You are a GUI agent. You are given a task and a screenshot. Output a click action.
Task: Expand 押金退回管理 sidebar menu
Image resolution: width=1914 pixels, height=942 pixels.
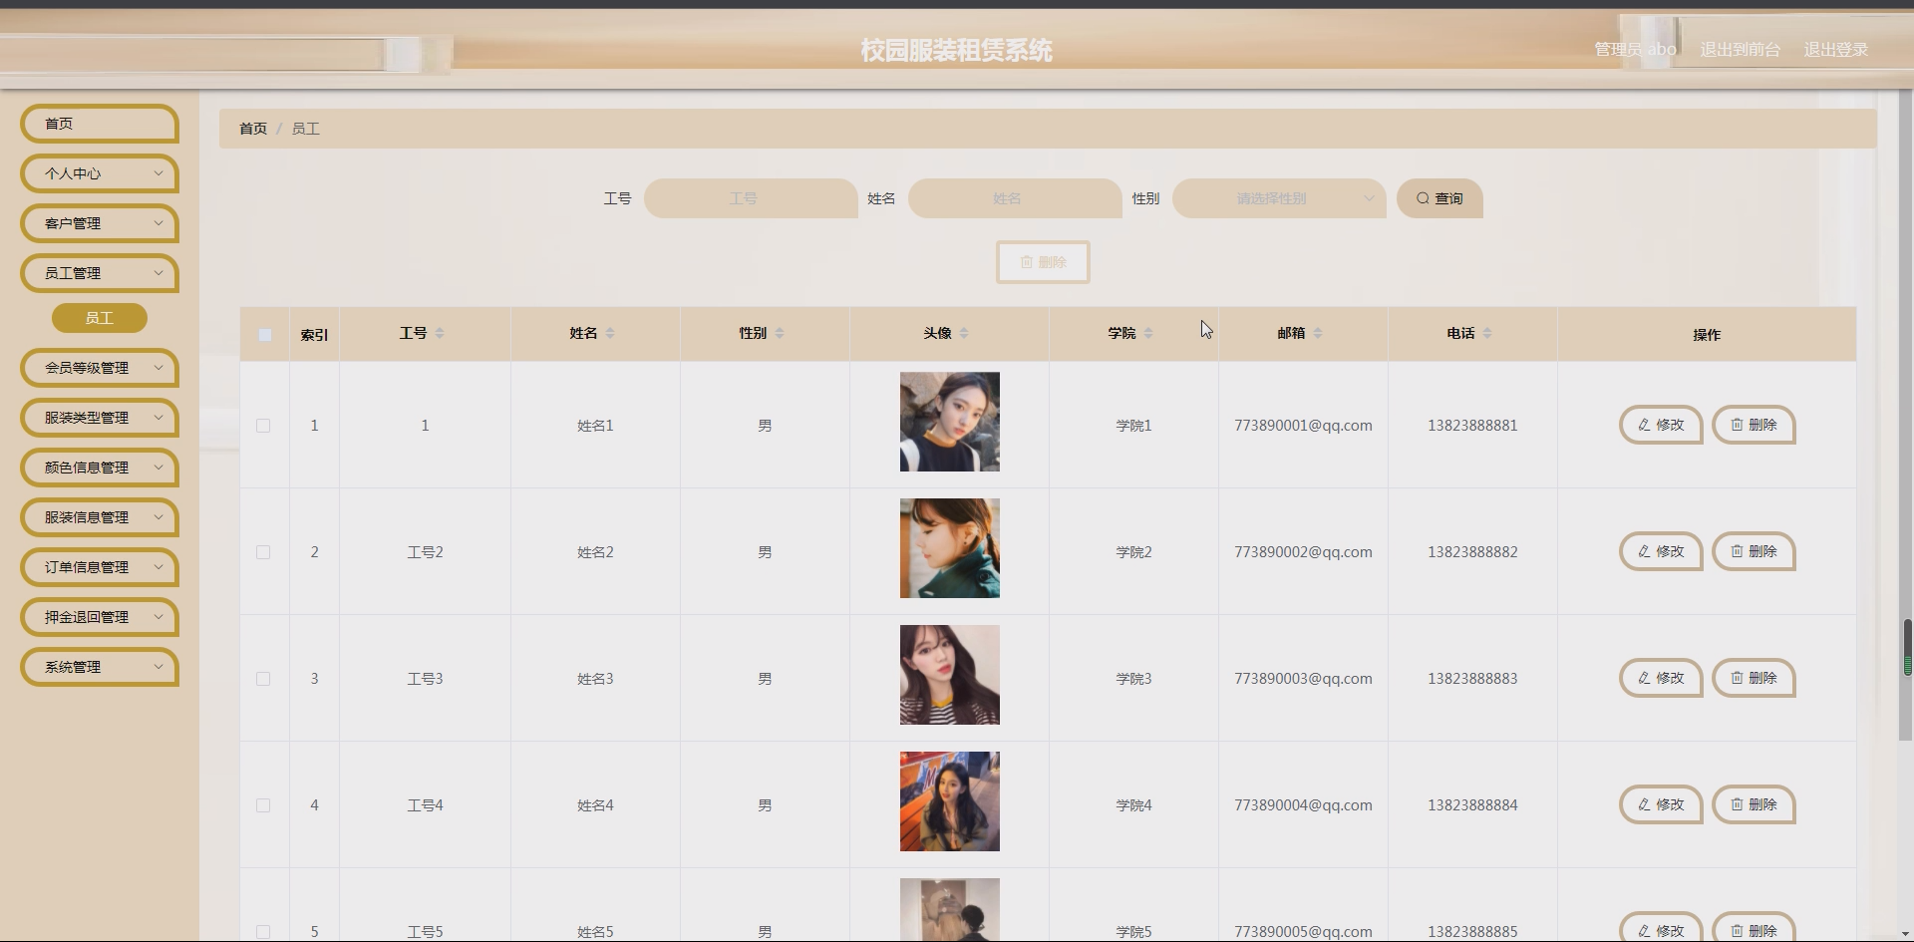pos(99,617)
